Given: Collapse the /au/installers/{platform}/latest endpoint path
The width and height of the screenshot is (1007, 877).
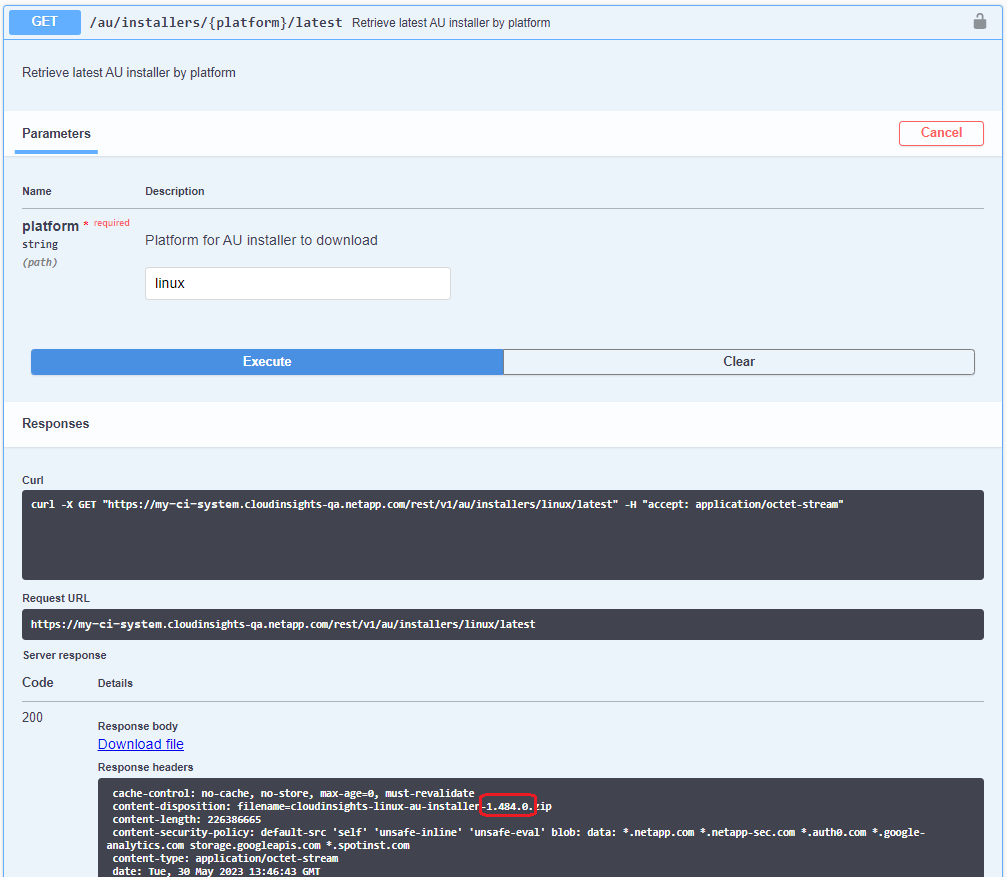Looking at the screenshot, I should (216, 22).
